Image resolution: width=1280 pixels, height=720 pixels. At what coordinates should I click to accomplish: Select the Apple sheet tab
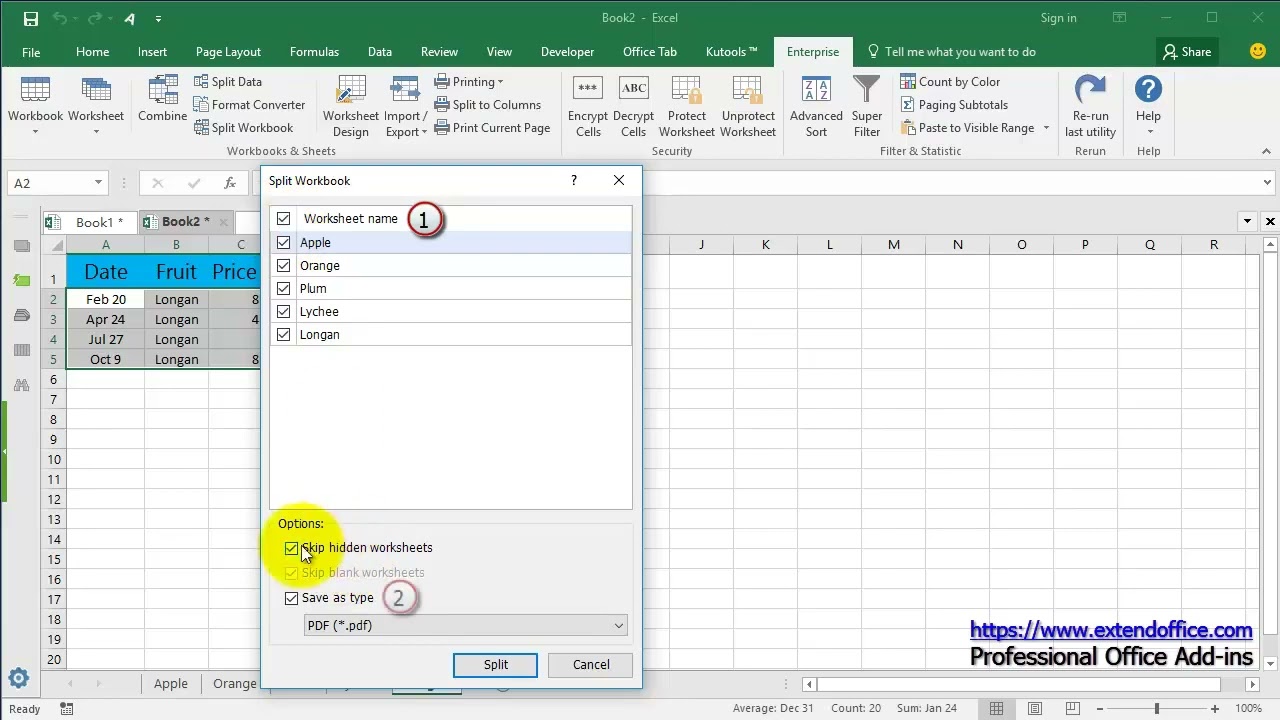coord(170,684)
